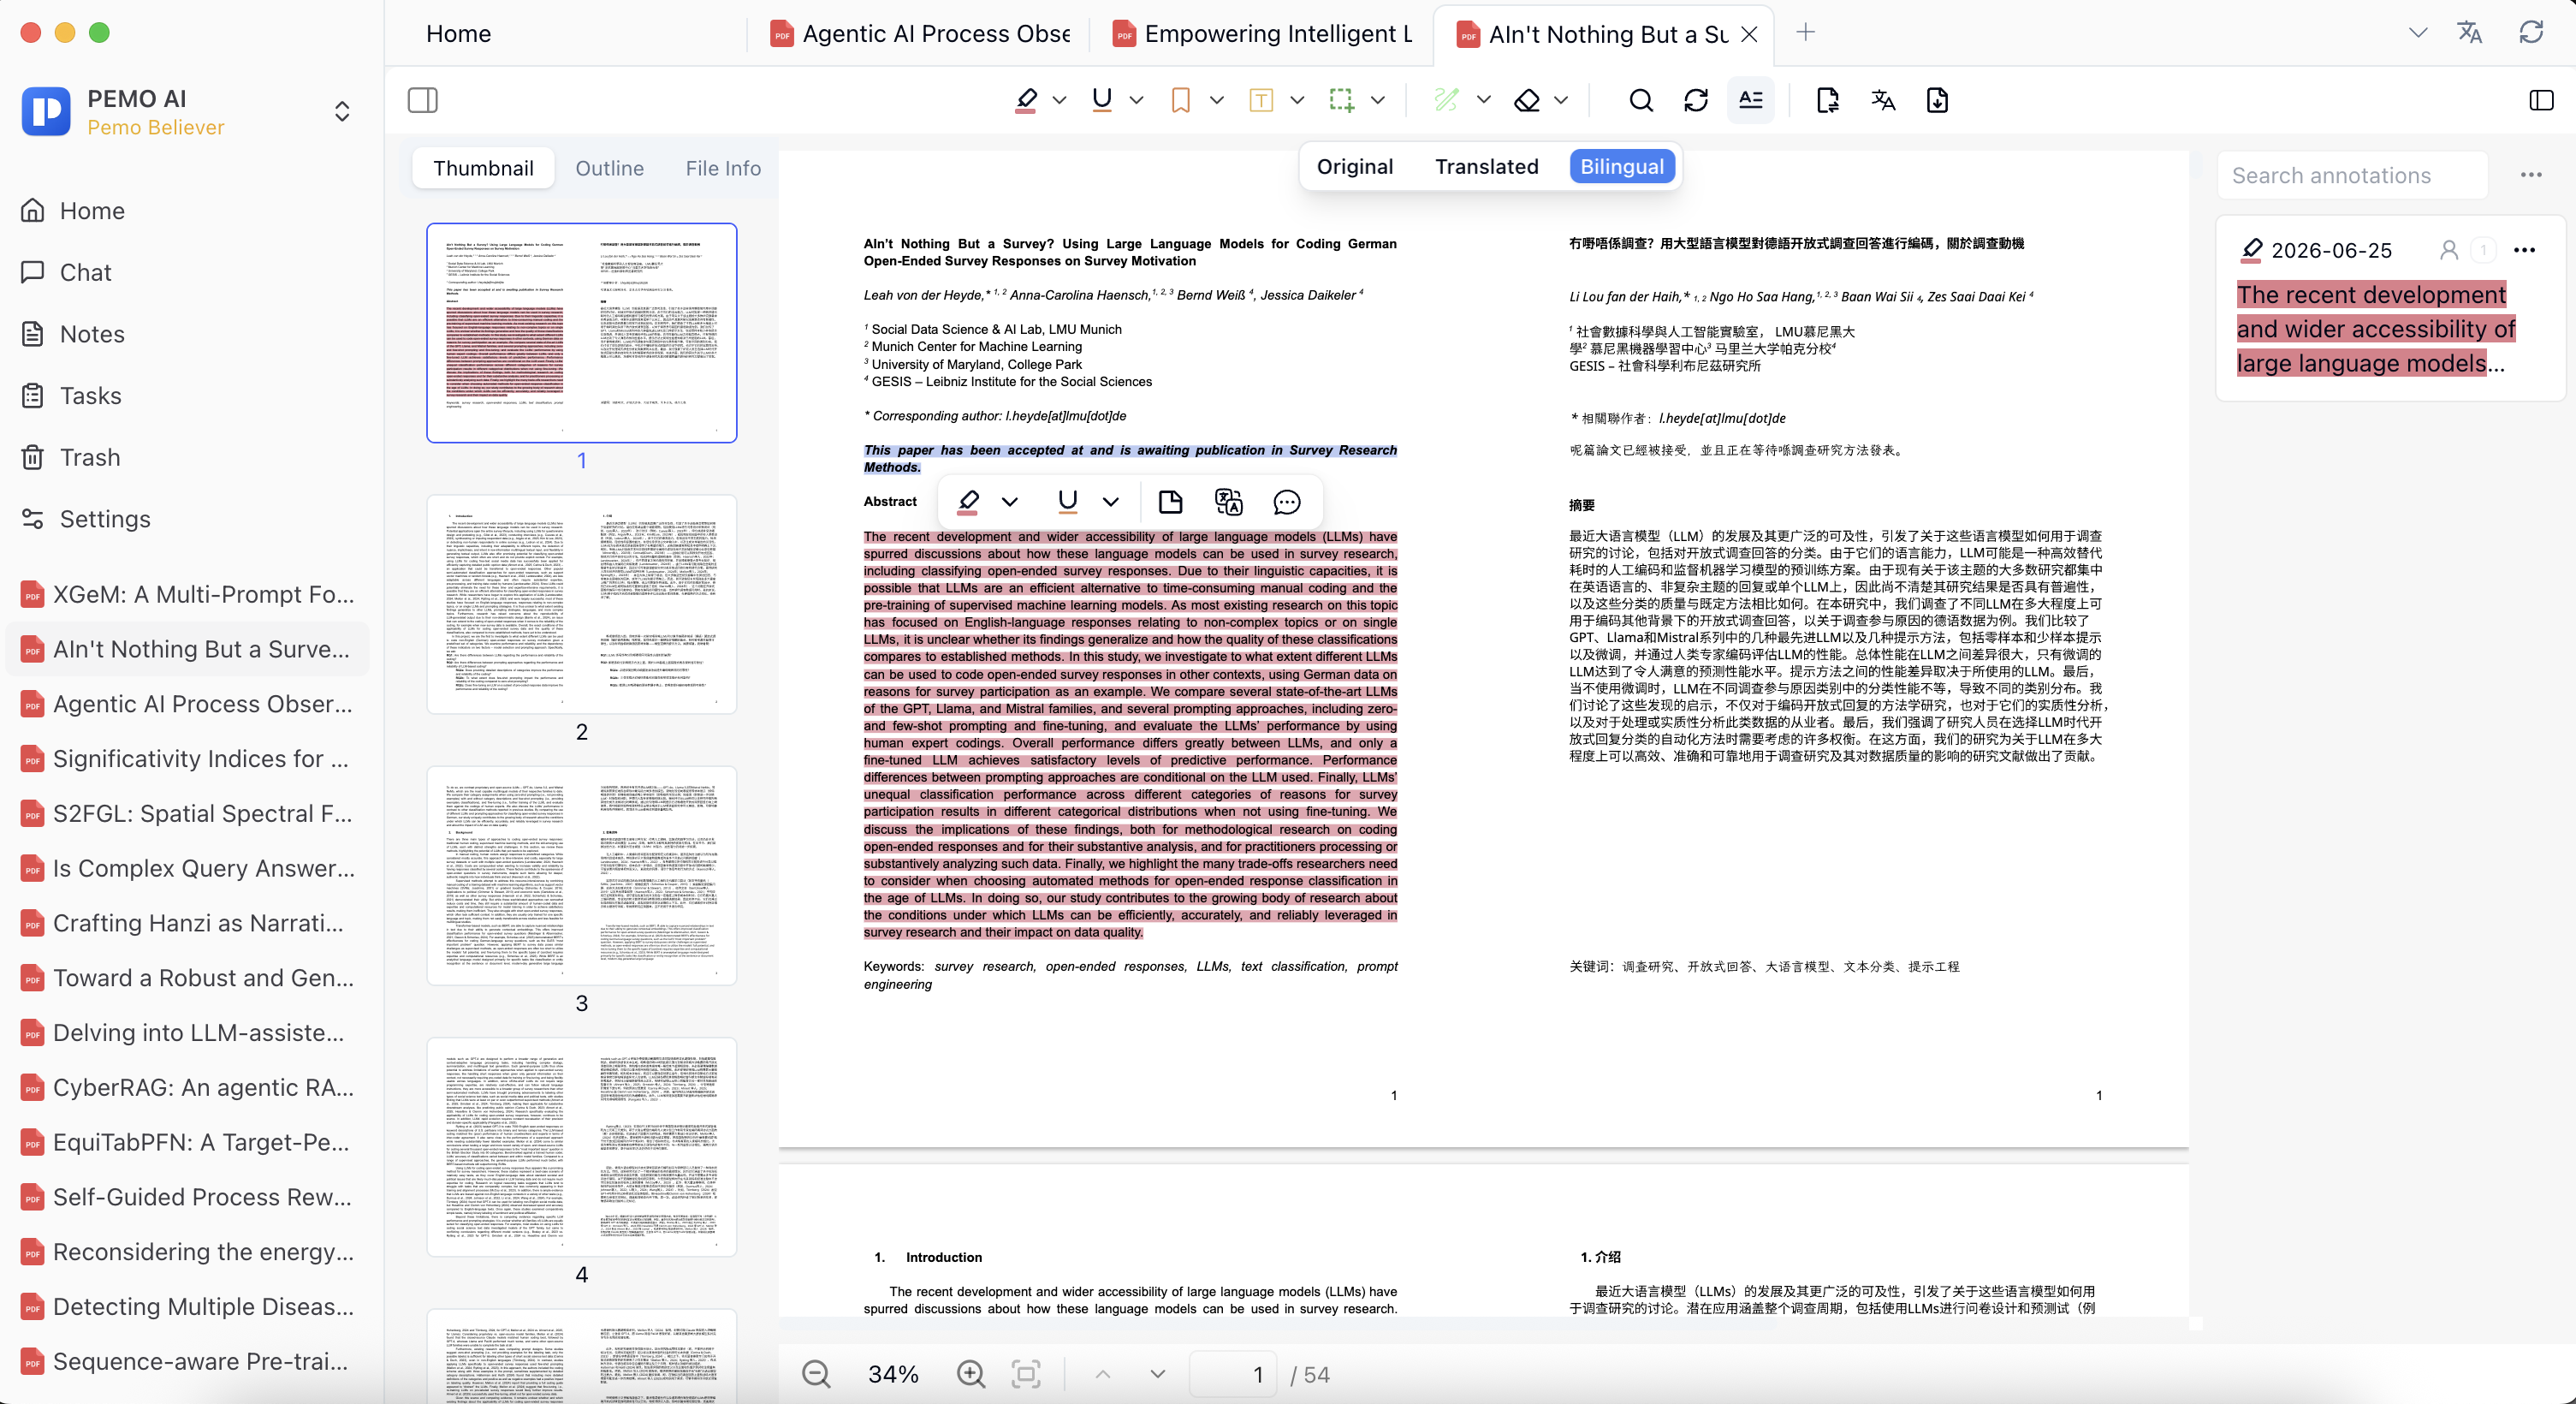Close the AIn't Nothing But a Su tab
Image resolution: width=2576 pixels, height=1404 pixels.
[1749, 34]
